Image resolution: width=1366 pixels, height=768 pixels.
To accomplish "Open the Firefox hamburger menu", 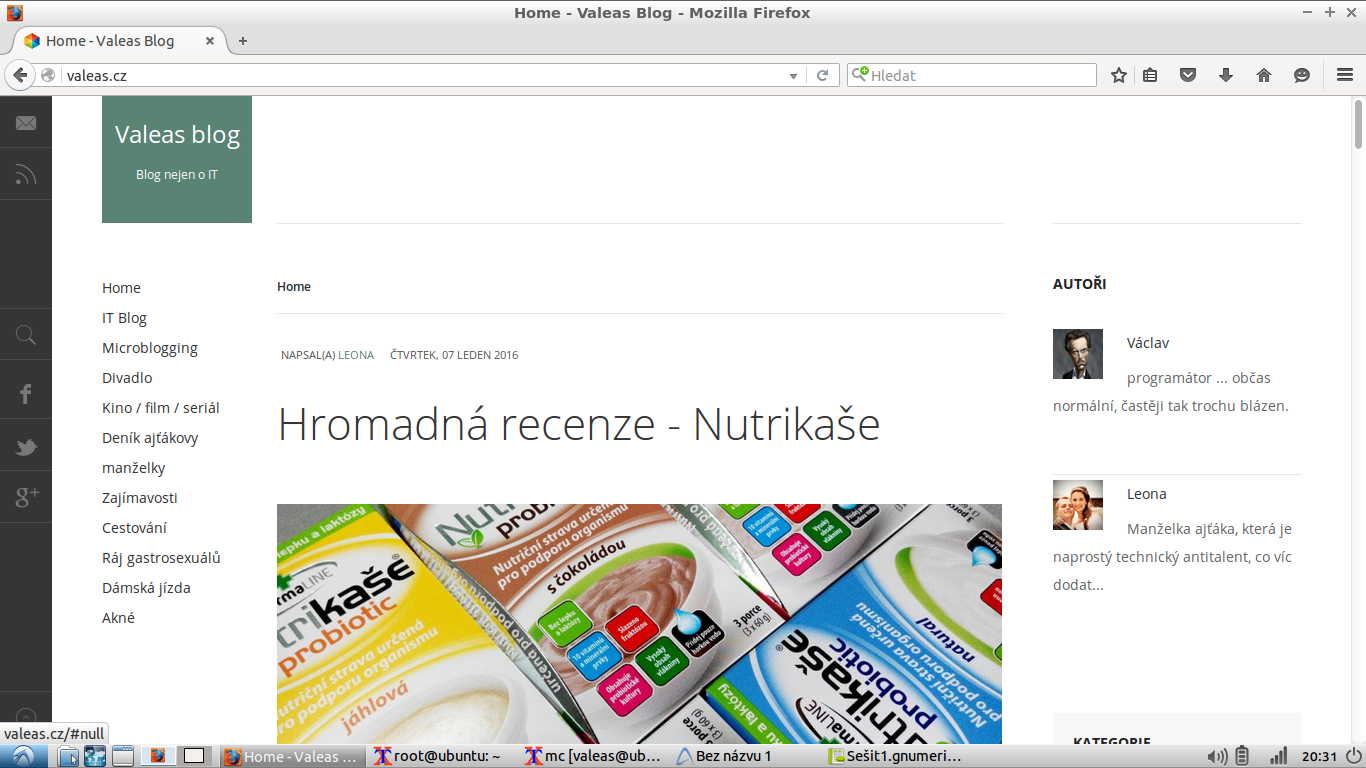I will pos(1345,75).
